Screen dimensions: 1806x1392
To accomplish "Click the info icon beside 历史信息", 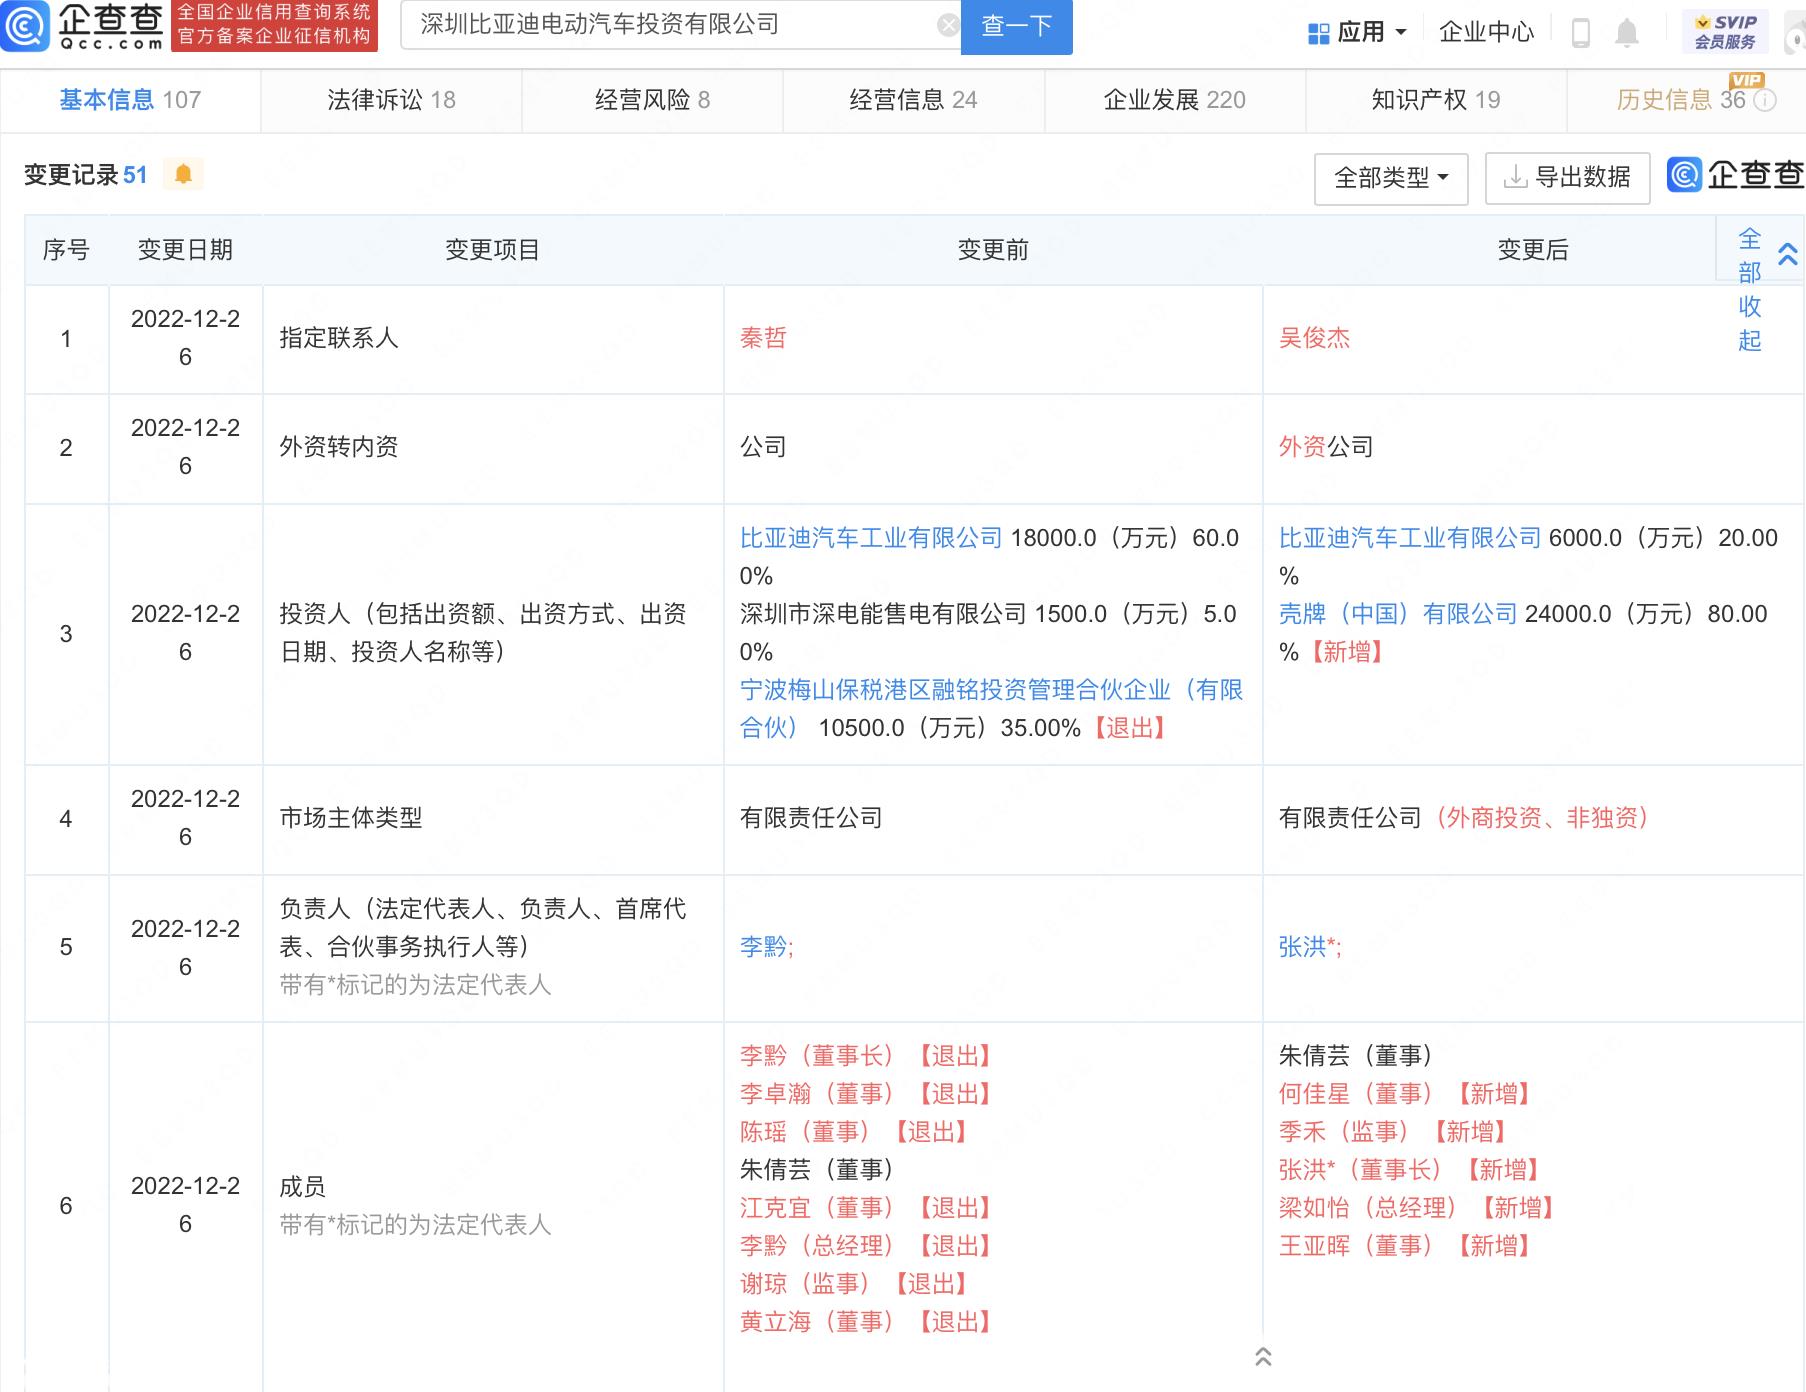I will pos(1766,100).
